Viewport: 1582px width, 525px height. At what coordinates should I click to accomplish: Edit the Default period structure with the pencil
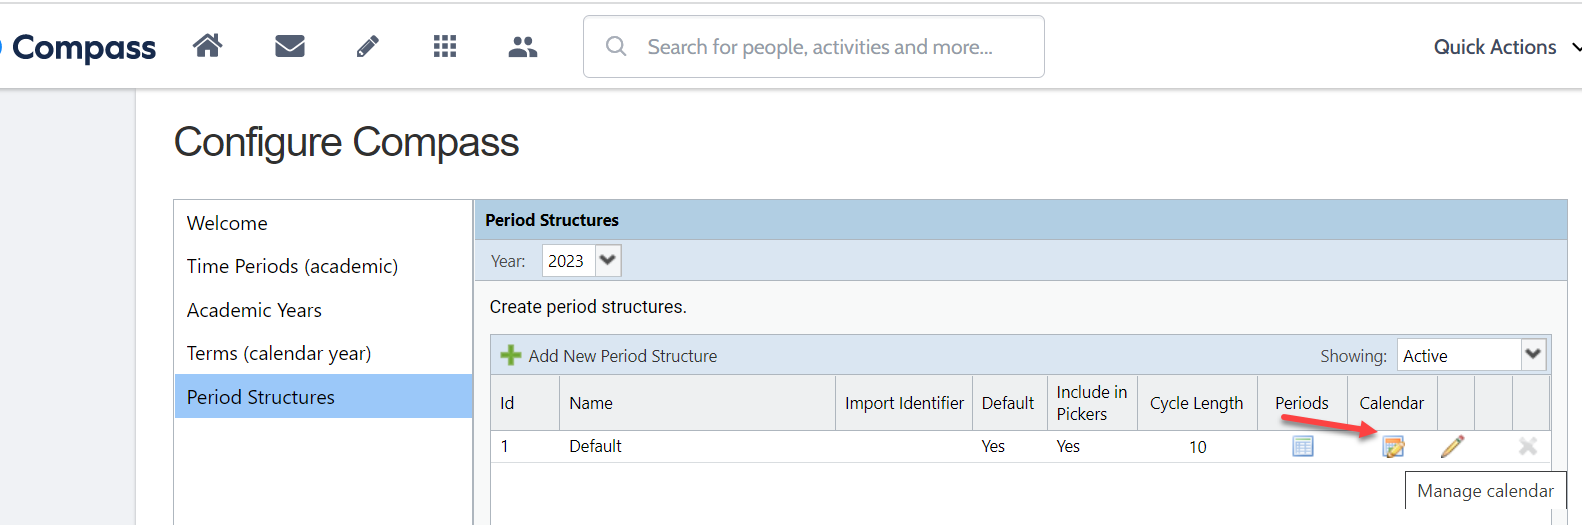click(1452, 446)
